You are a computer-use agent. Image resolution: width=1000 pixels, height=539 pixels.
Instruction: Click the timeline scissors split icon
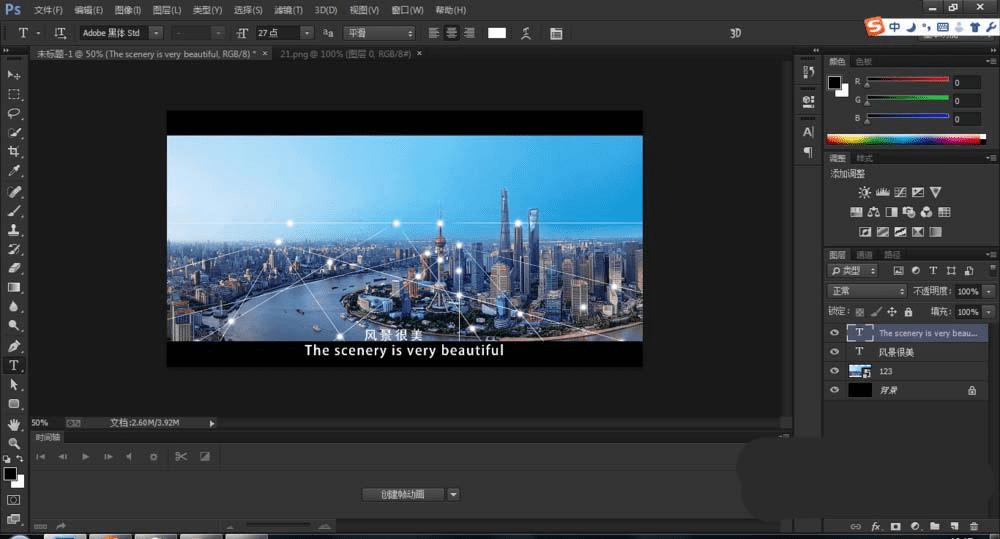pos(181,457)
